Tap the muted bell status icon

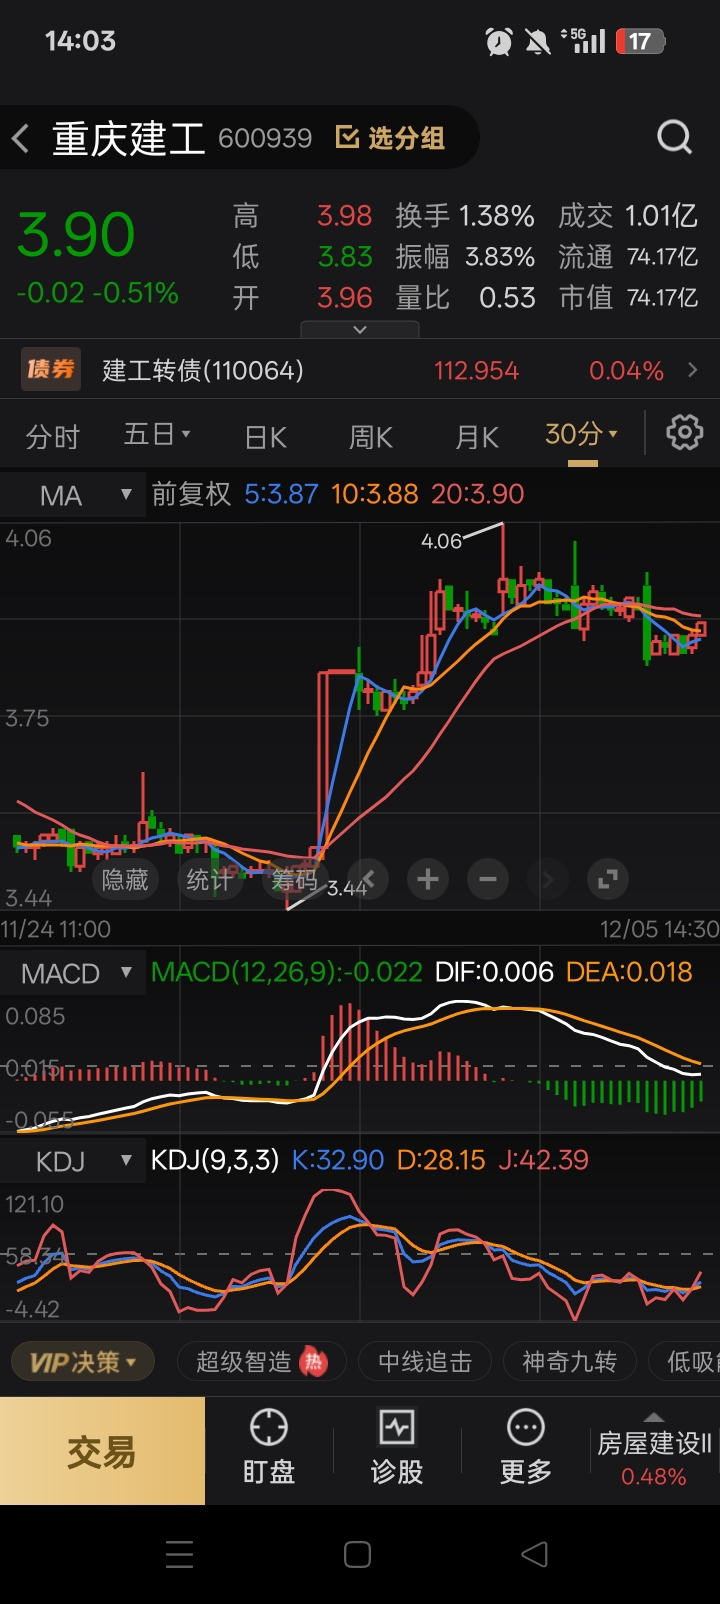(x=538, y=41)
